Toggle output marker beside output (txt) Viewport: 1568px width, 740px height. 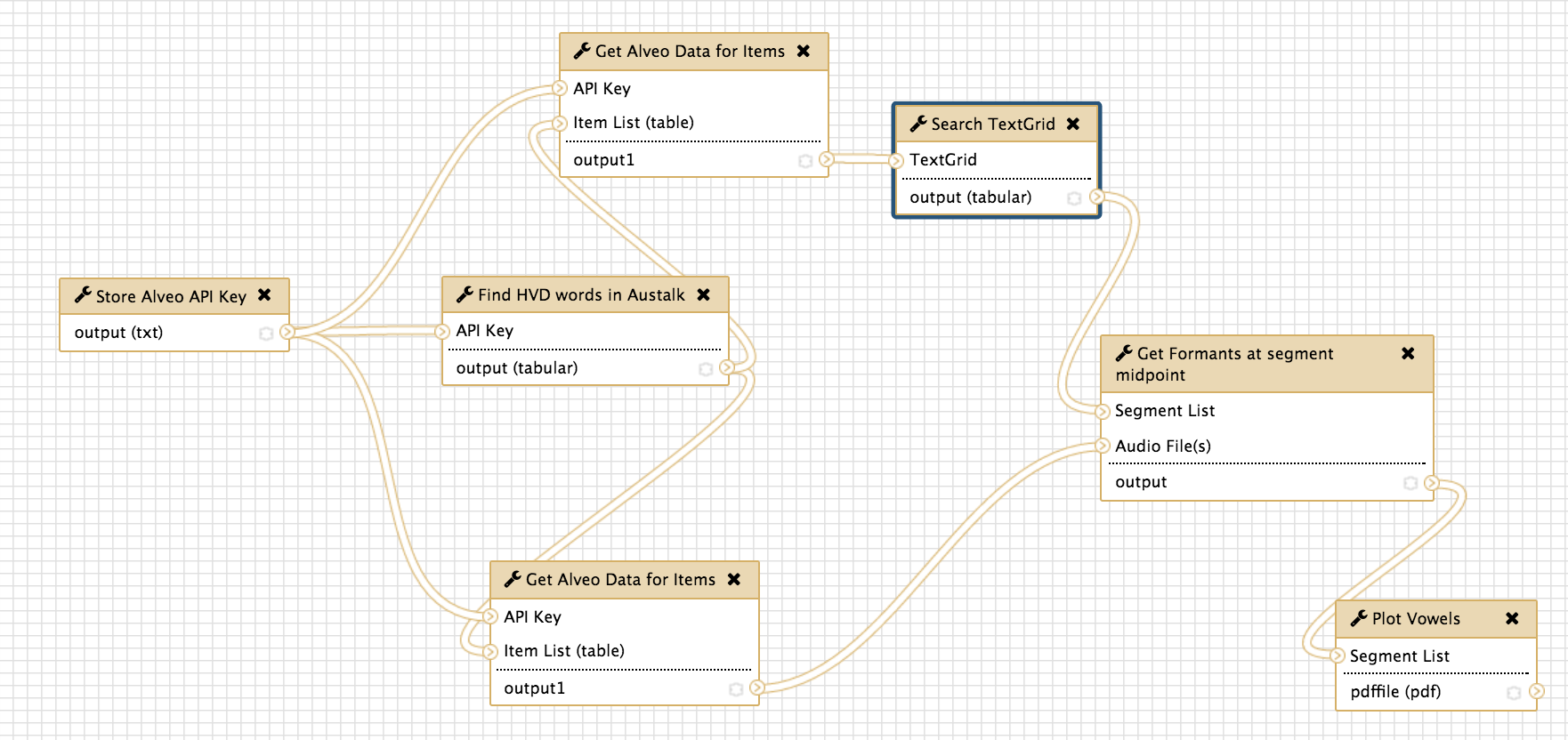pyautogui.click(x=265, y=333)
